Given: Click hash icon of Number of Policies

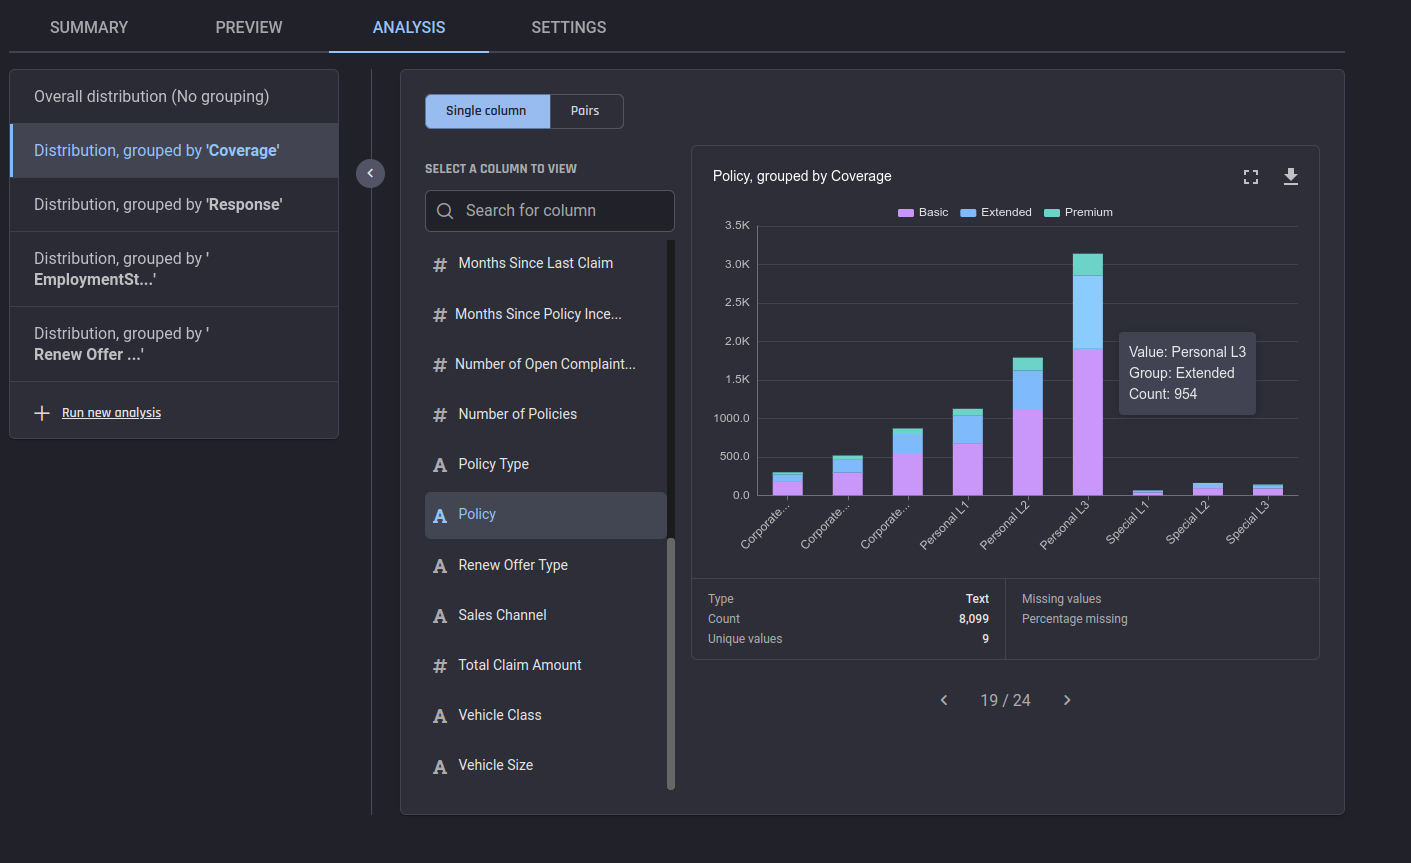Looking at the screenshot, I should (440, 415).
